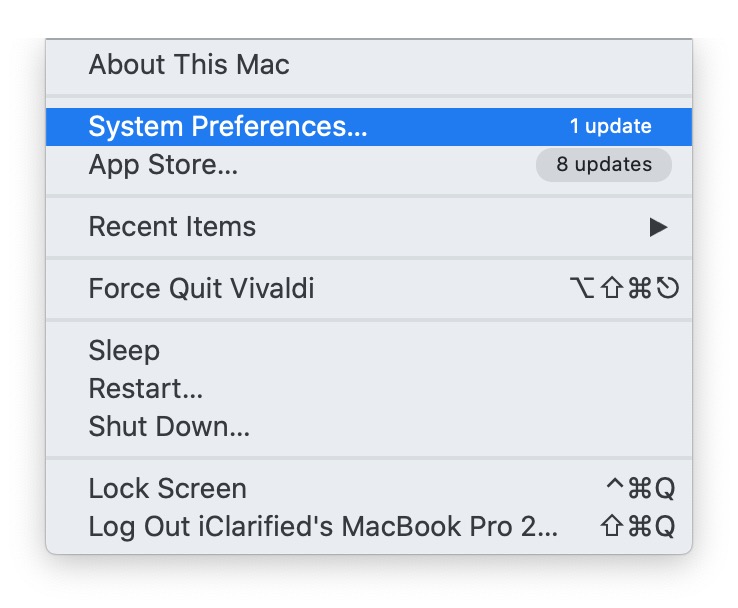The height and width of the screenshot is (608, 738).
Task: Put the Mac to Sleep
Action: click(124, 351)
